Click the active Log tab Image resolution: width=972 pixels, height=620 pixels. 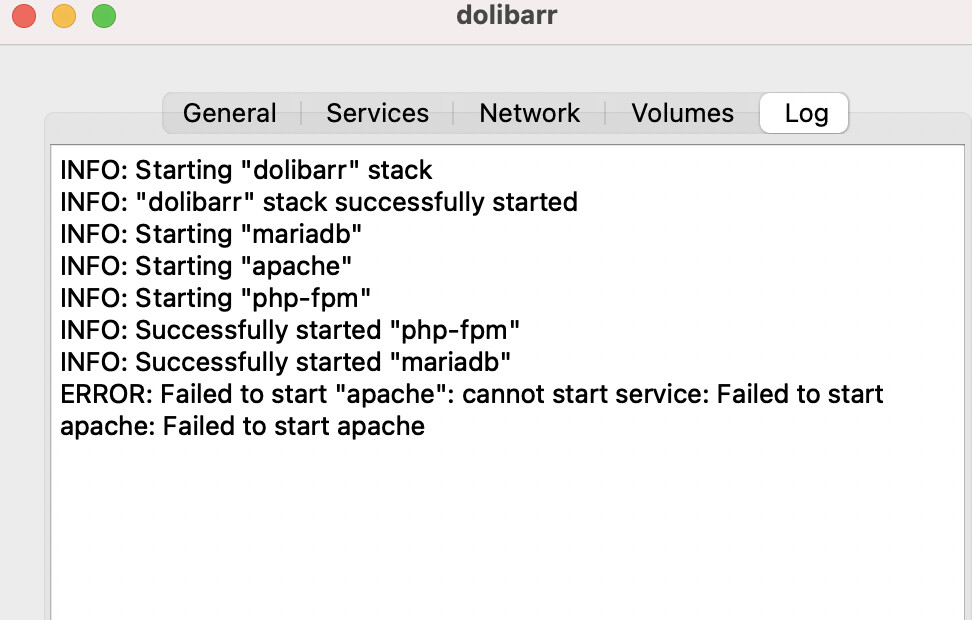click(x=804, y=113)
